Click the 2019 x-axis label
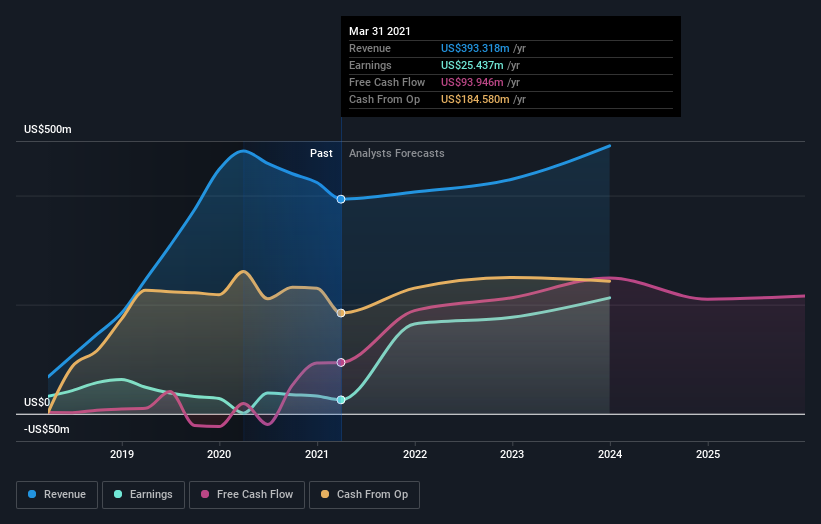This screenshot has width=821, height=524. 122,454
